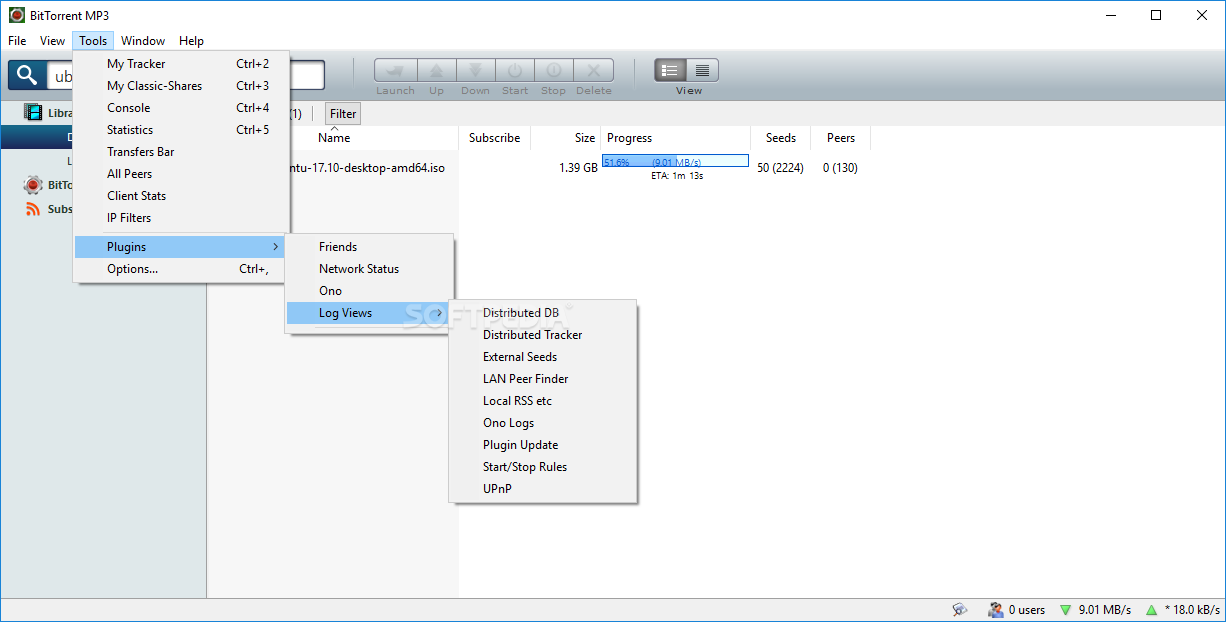1226x622 pixels.
Task: Choose the Transfers Bar menu item
Action: 182,152
